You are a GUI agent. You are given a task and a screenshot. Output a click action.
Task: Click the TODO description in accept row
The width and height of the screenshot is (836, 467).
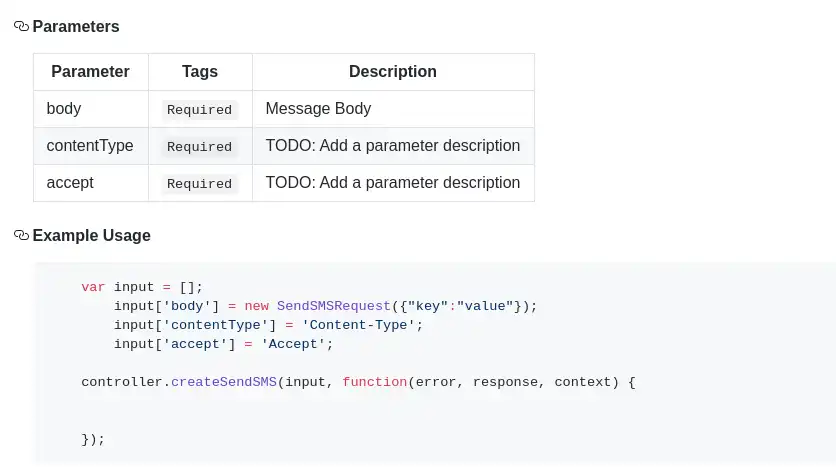(392, 183)
